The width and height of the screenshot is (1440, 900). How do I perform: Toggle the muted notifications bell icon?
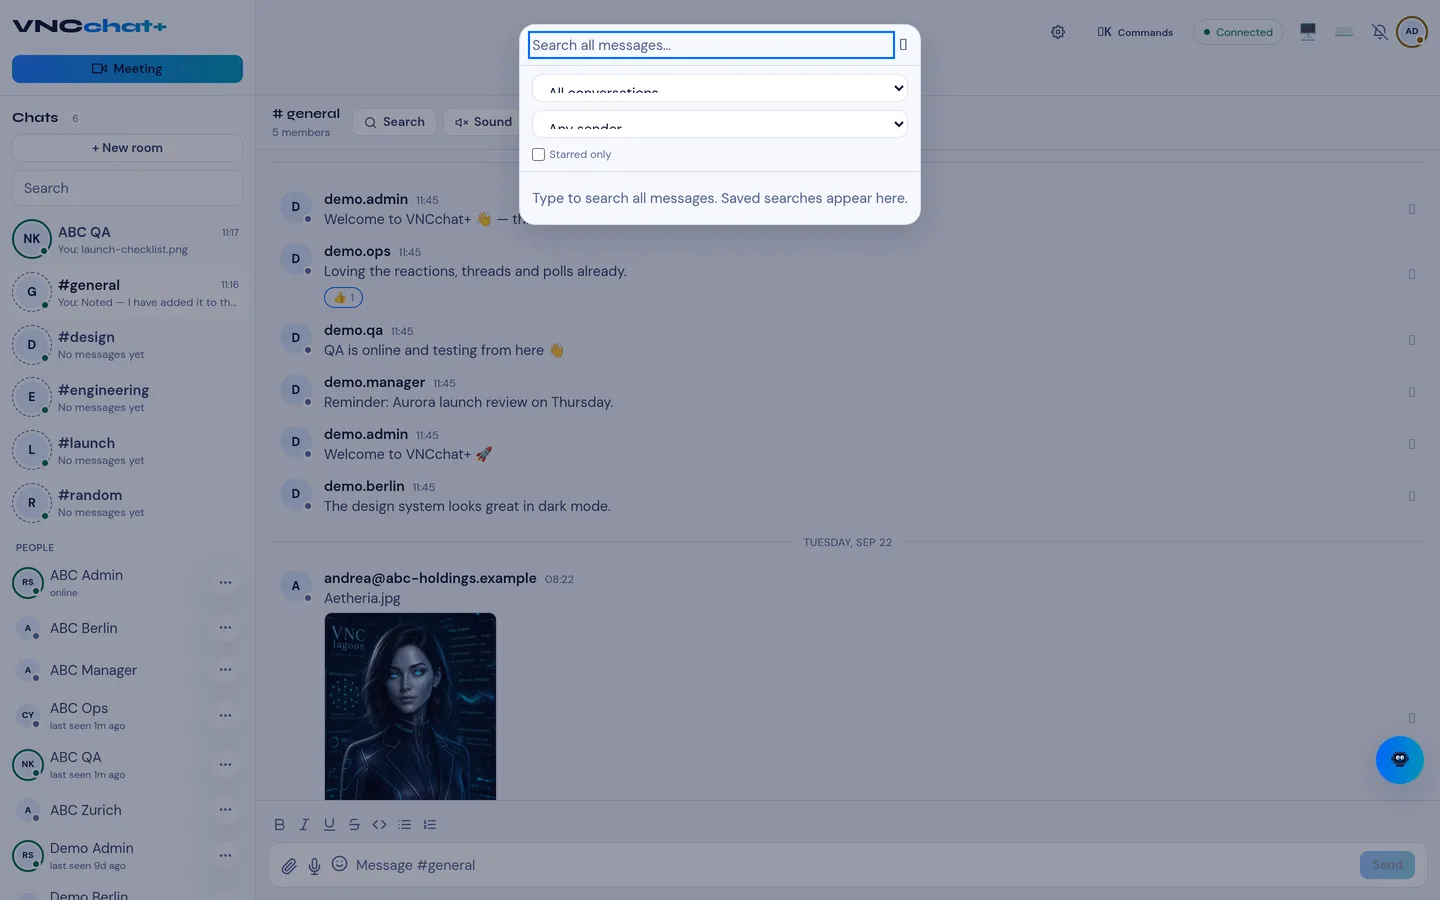[x=1380, y=32]
